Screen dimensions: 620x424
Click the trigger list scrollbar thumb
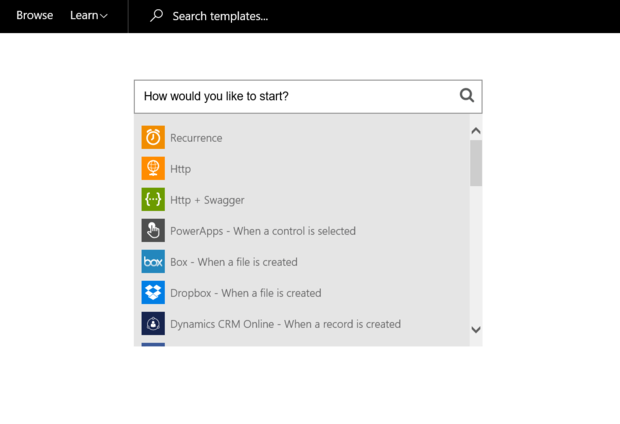point(476,163)
